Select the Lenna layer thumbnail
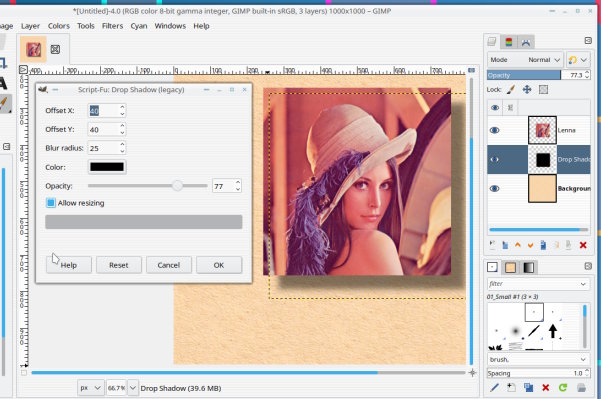The image size is (601, 399). [542, 130]
